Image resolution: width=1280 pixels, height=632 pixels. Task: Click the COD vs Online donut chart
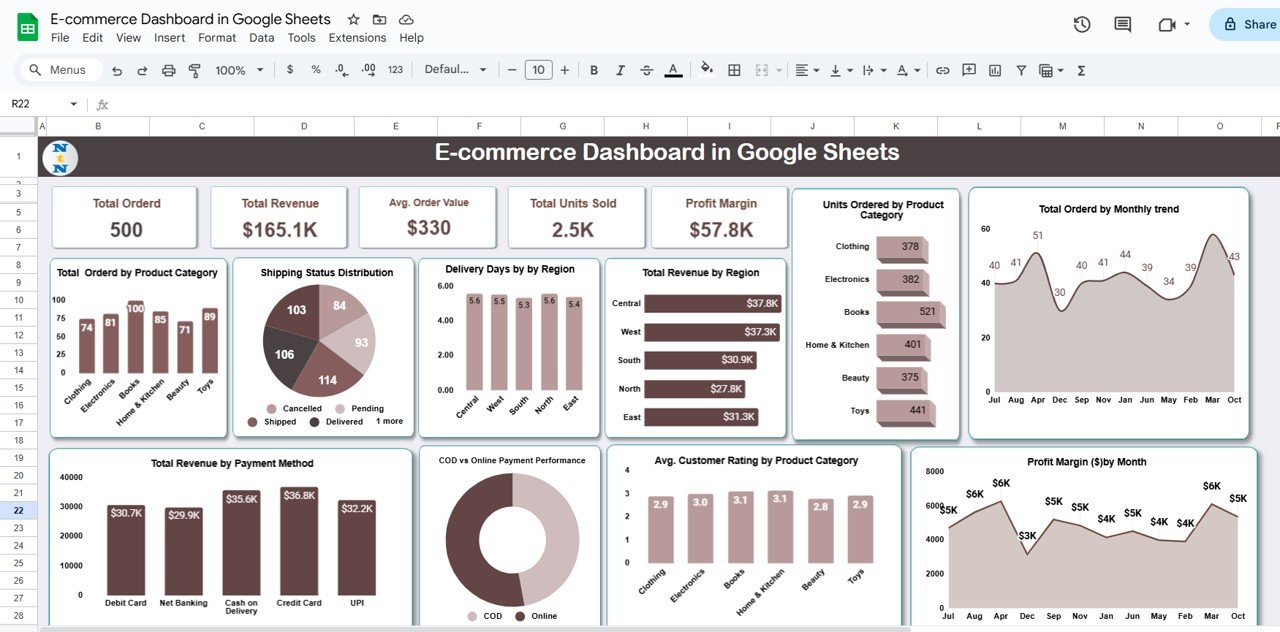512,540
